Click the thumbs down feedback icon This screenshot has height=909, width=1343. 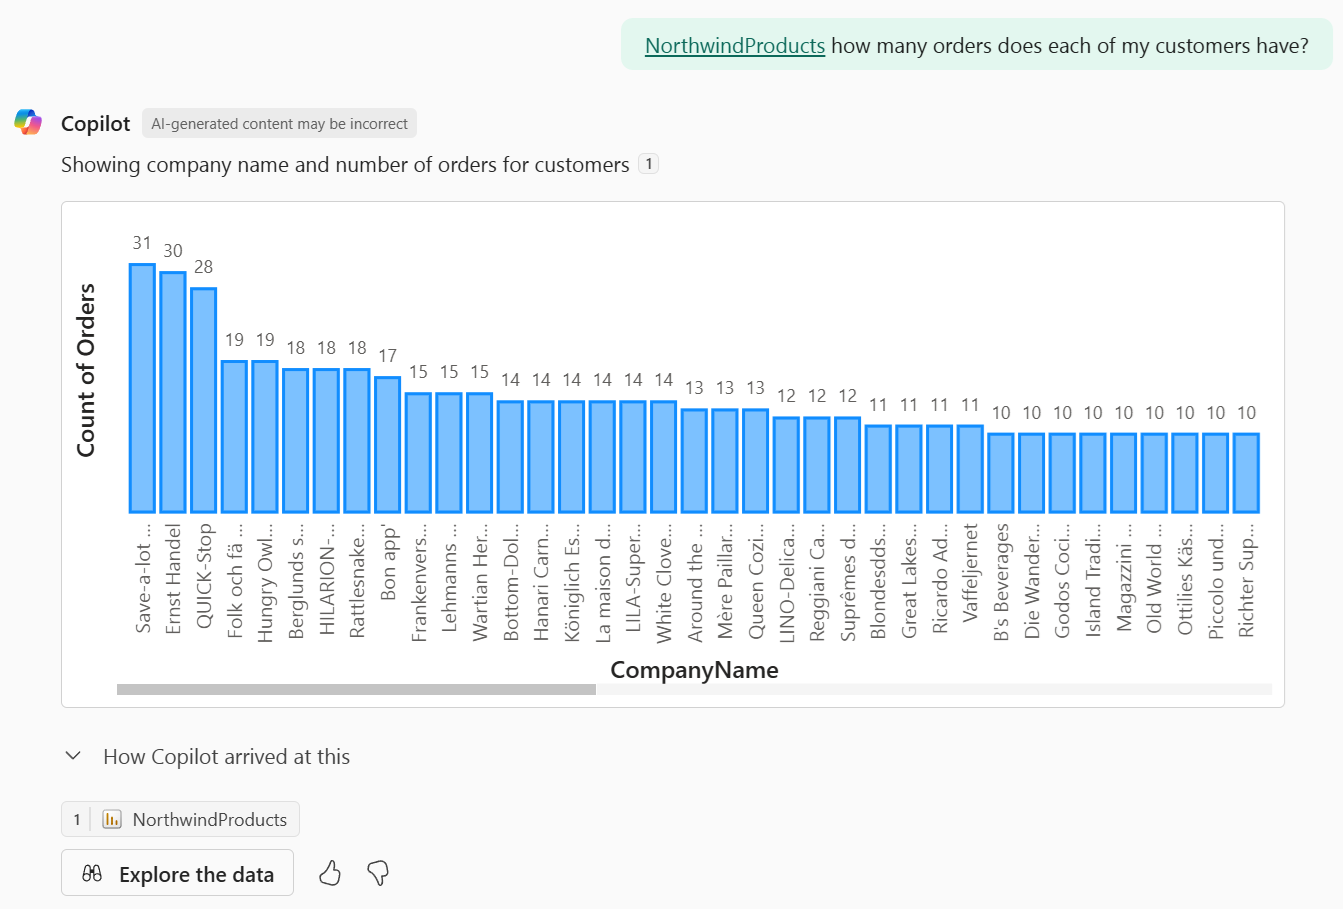(378, 874)
